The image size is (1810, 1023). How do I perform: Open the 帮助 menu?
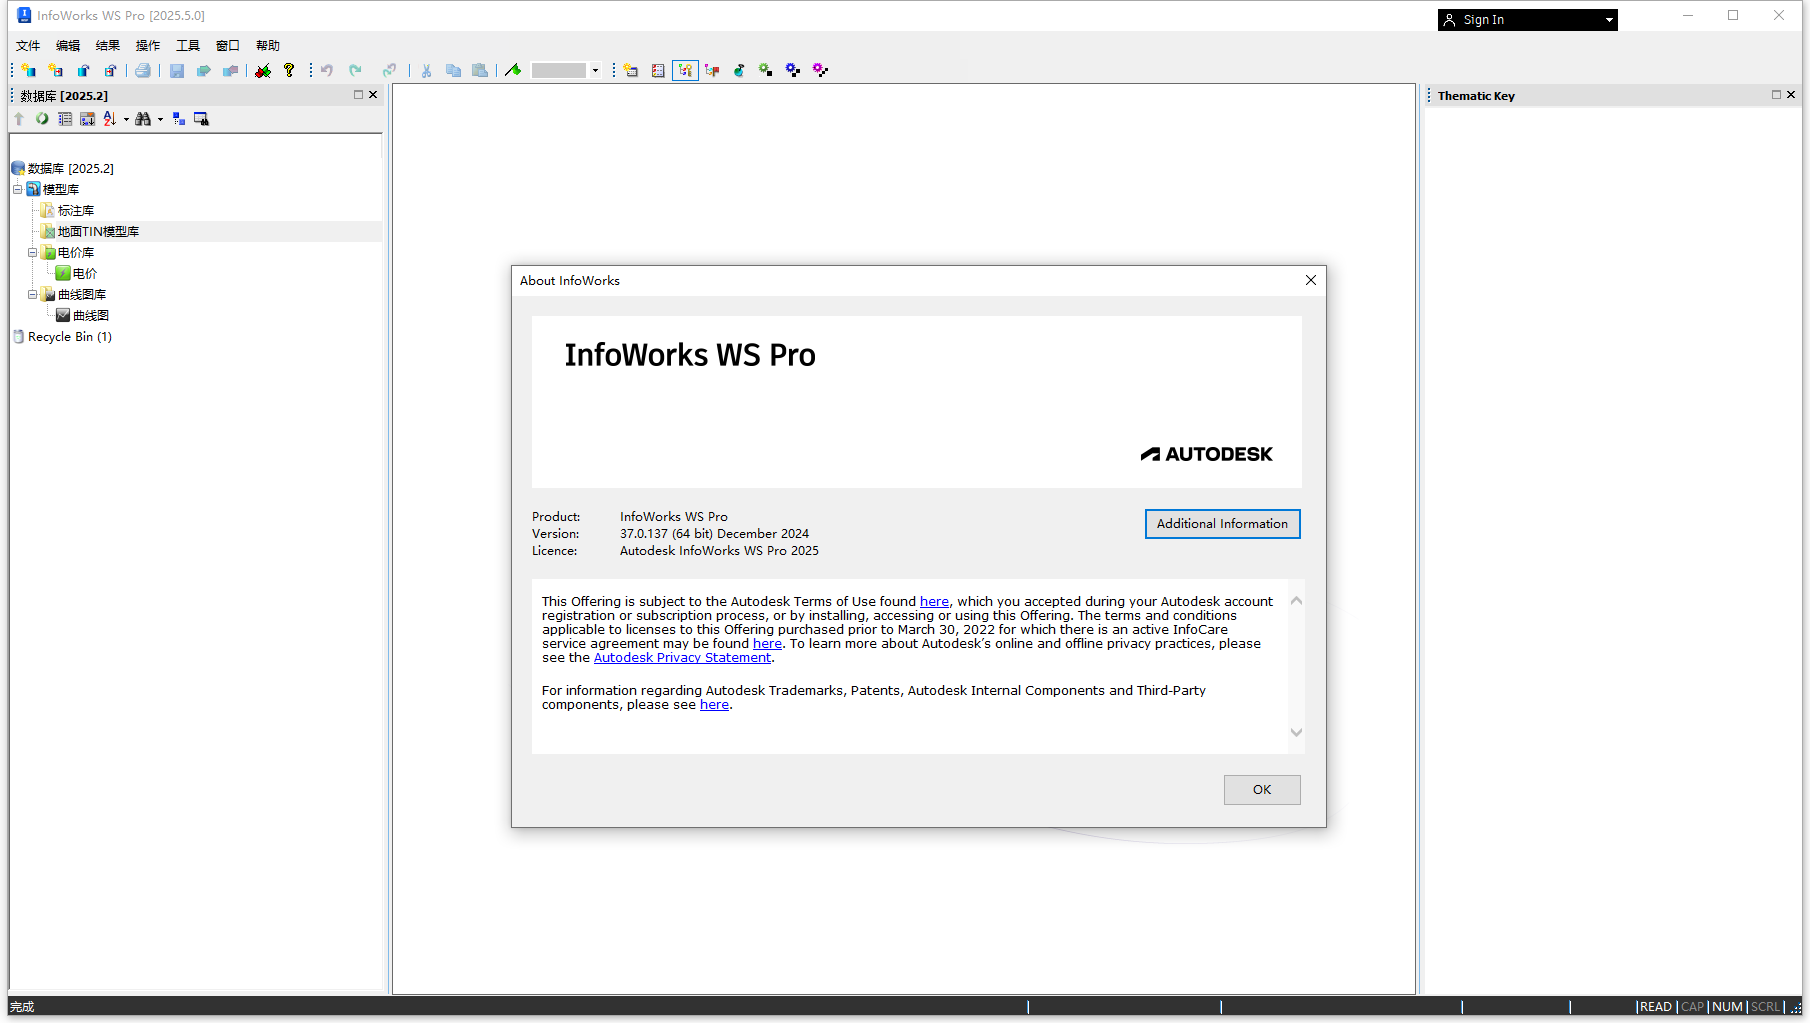click(x=268, y=46)
